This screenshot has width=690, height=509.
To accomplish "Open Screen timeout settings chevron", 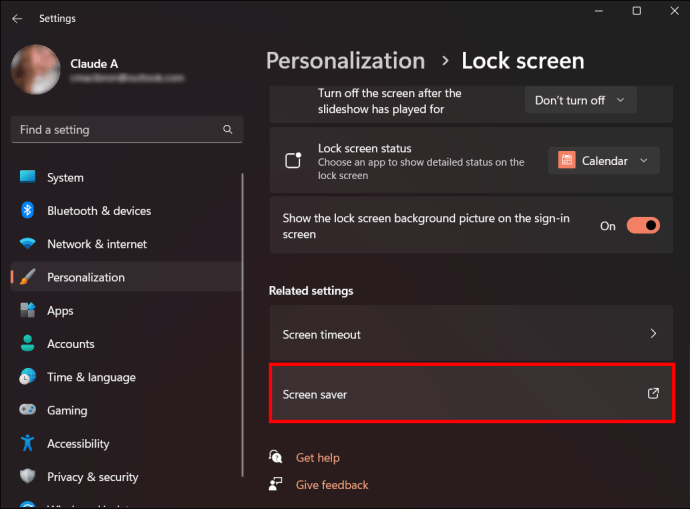I will (653, 334).
